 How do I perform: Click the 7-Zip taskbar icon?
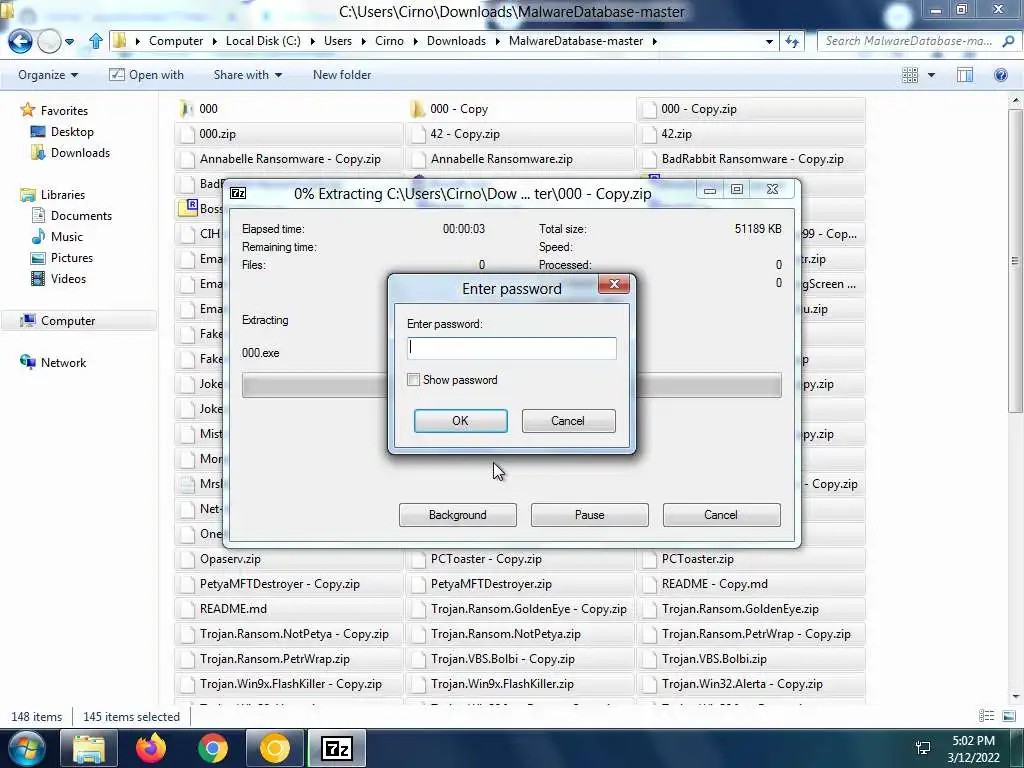337,748
